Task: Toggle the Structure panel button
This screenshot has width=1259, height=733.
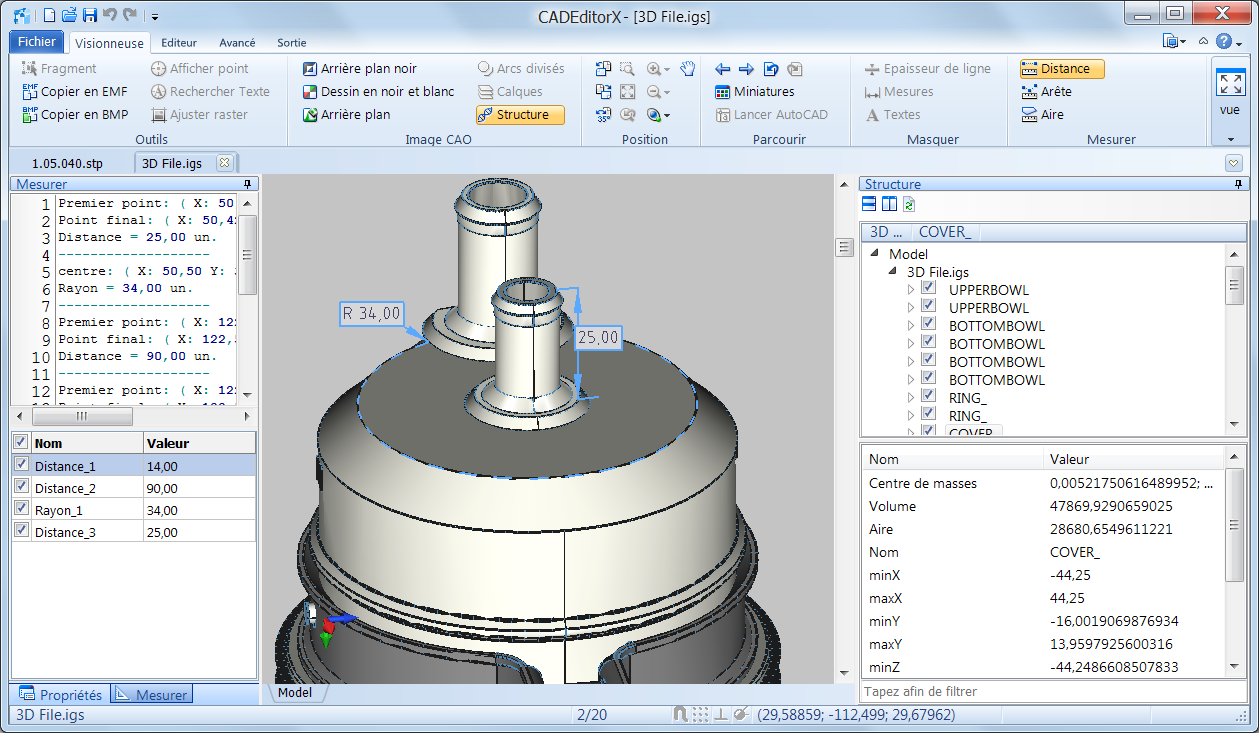Action: [520, 115]
